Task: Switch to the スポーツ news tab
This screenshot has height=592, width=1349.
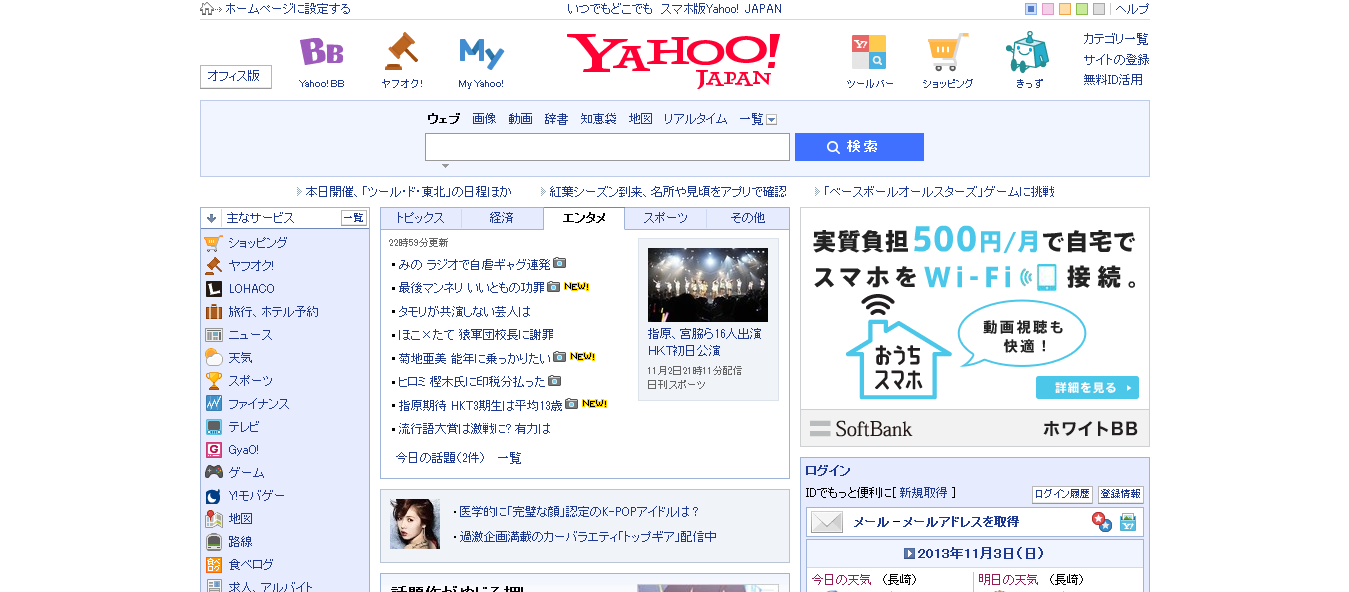Action: 665,218
